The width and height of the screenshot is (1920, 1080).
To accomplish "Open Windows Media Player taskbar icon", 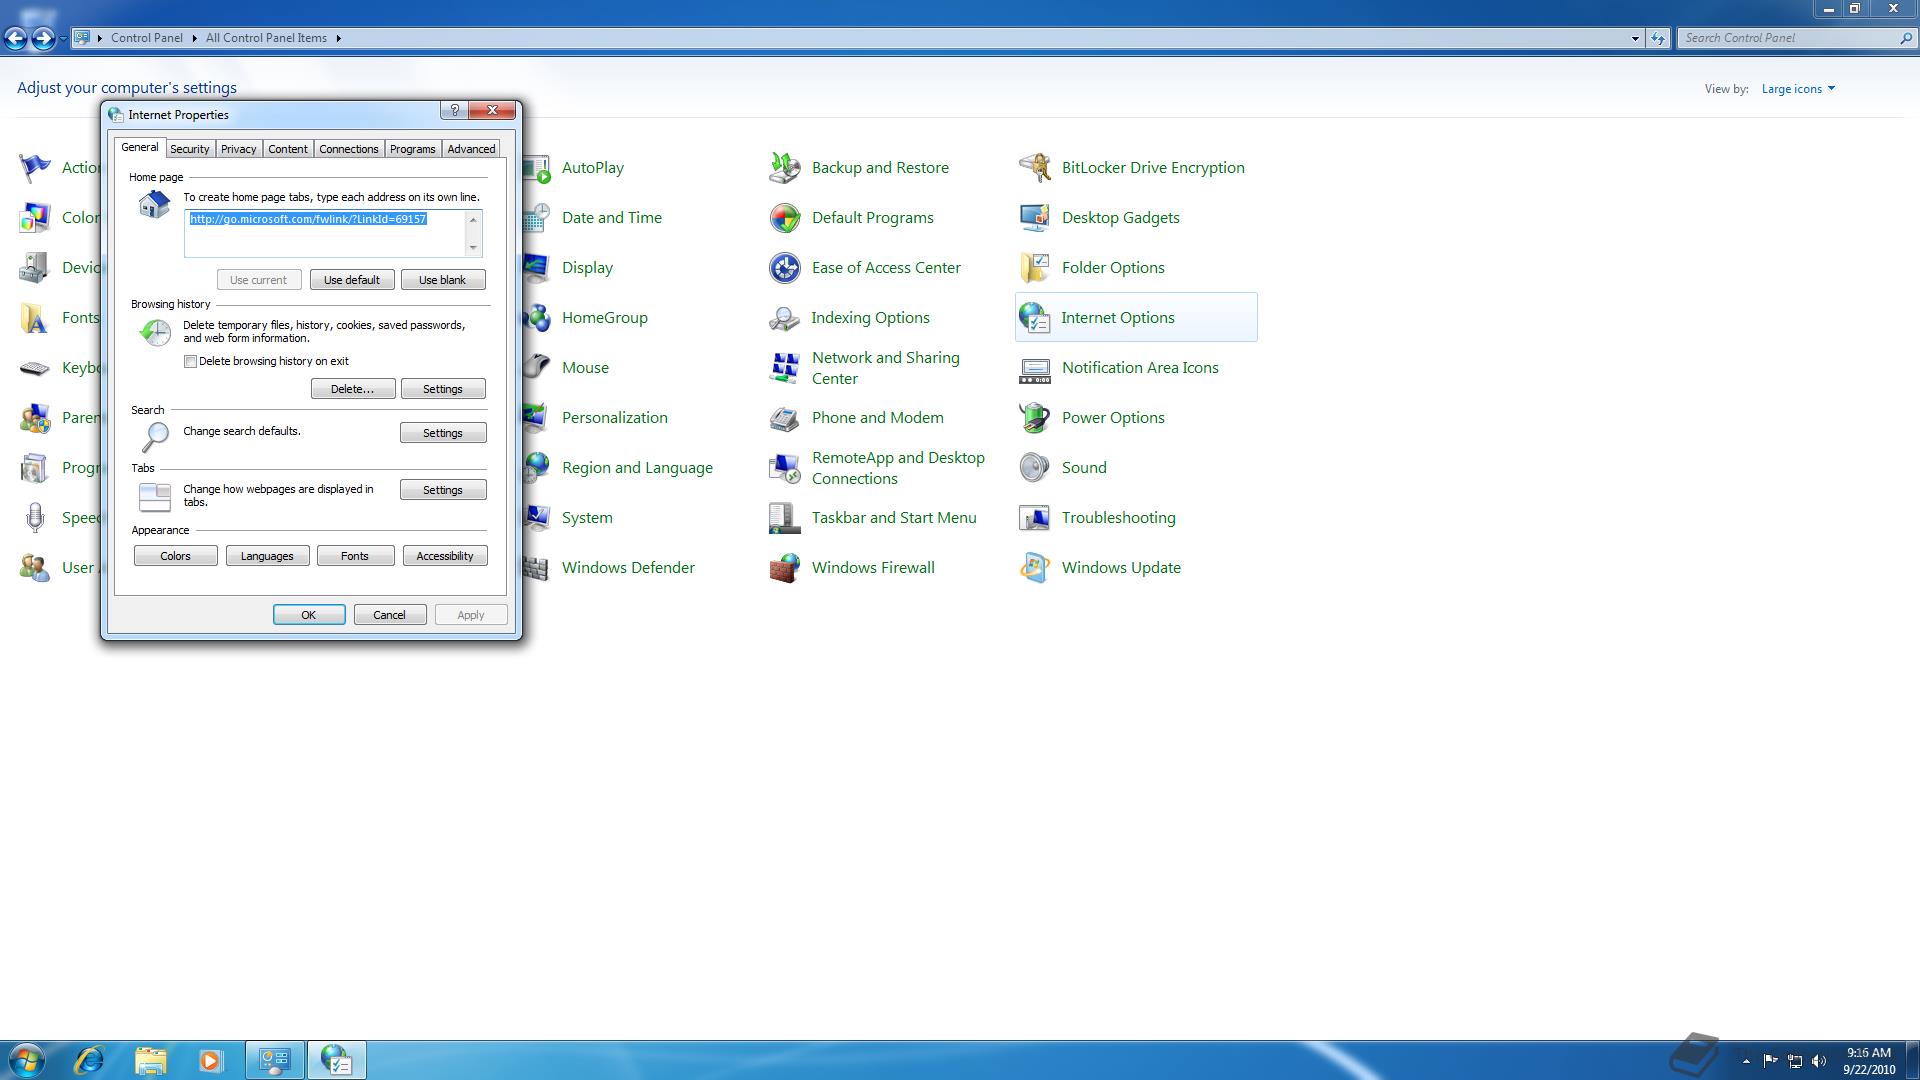I will pos(210,1060).
